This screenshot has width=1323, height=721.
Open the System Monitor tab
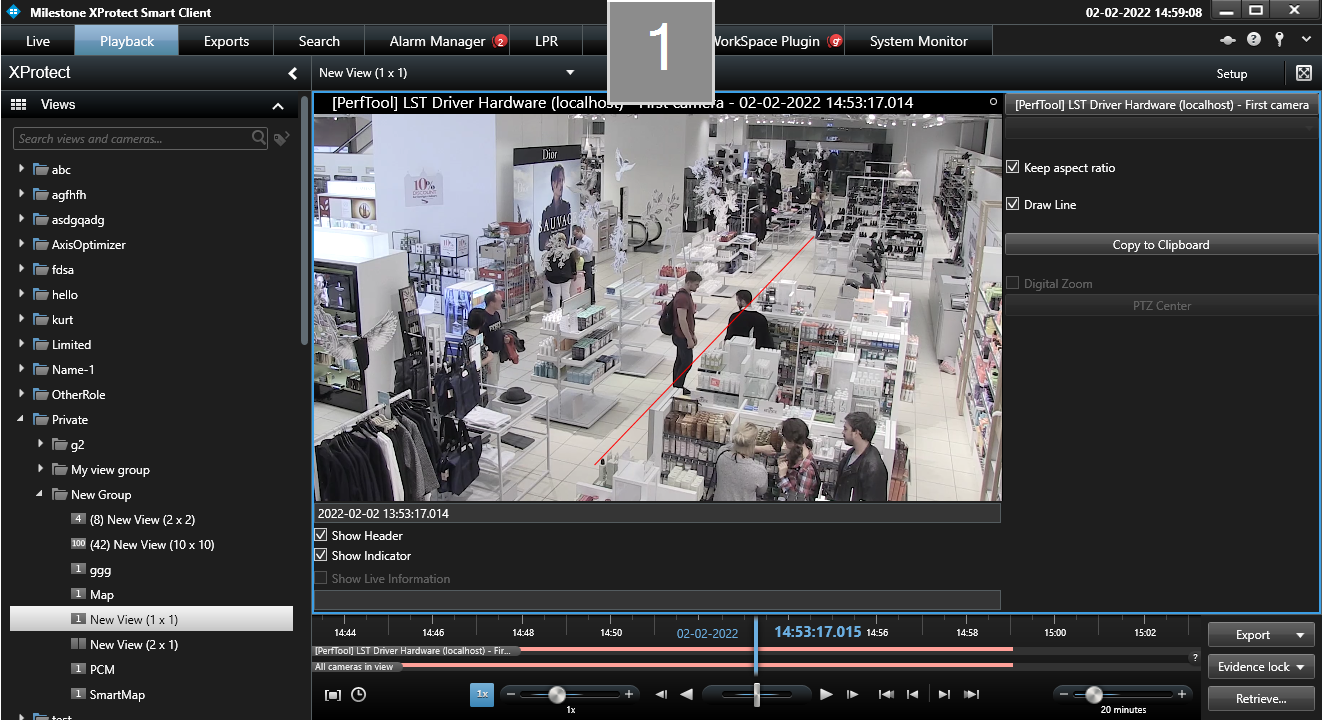point(919,41)
